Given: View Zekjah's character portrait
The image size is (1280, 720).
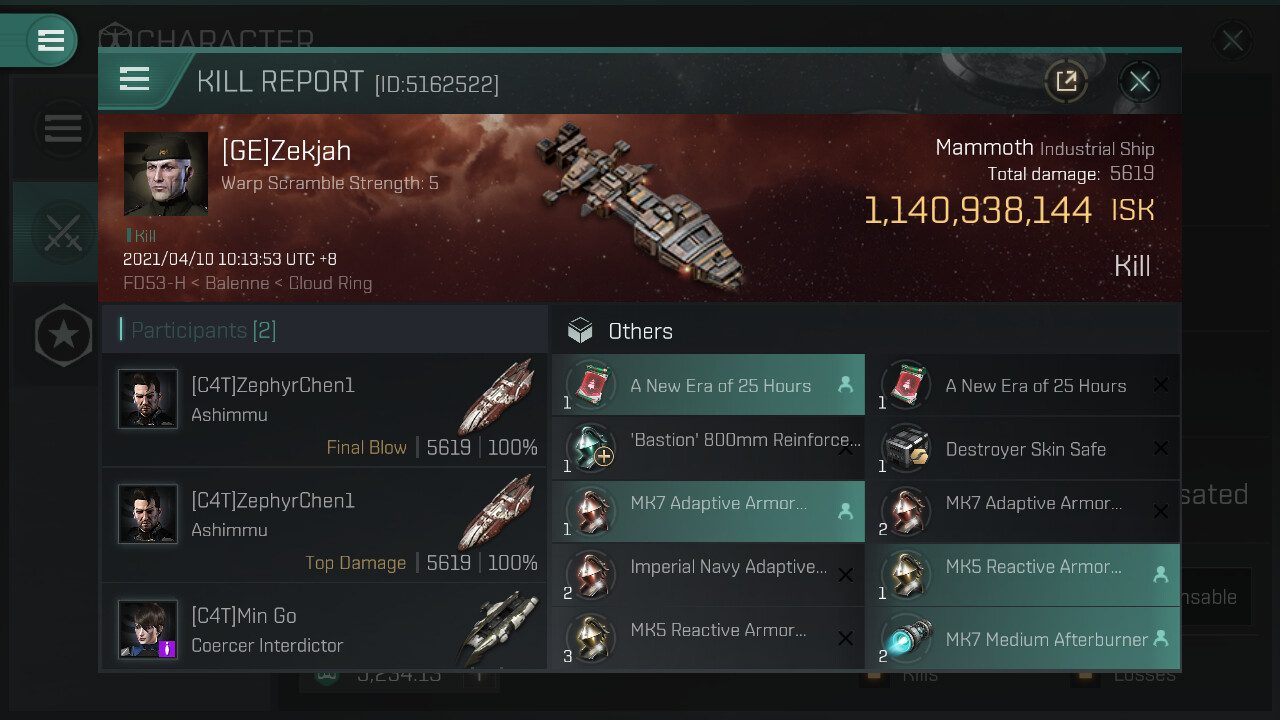Looking at the screenshot, I should point(166,174).
